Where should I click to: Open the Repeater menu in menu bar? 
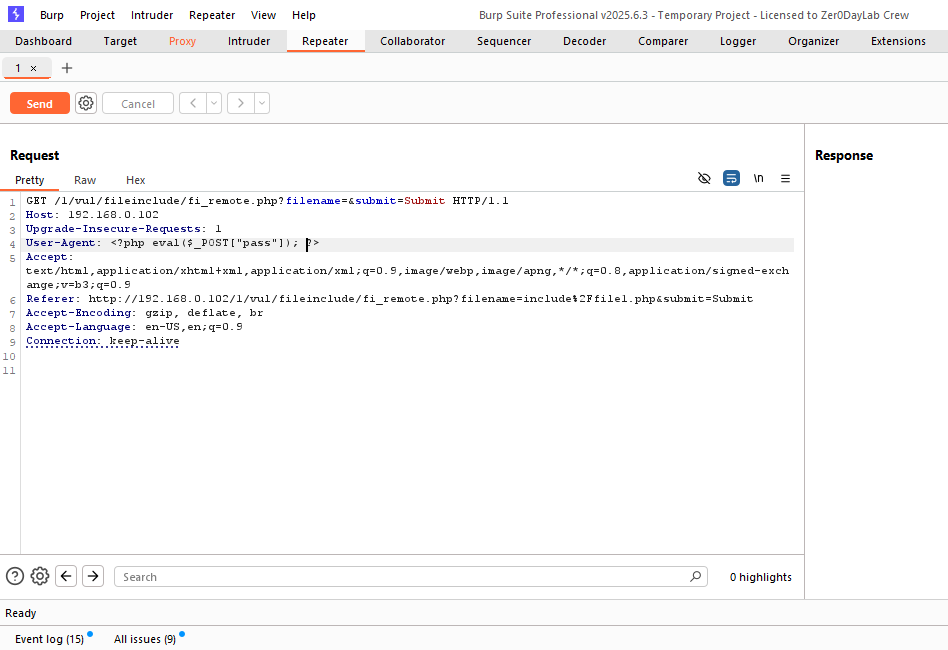coord(212,15)
